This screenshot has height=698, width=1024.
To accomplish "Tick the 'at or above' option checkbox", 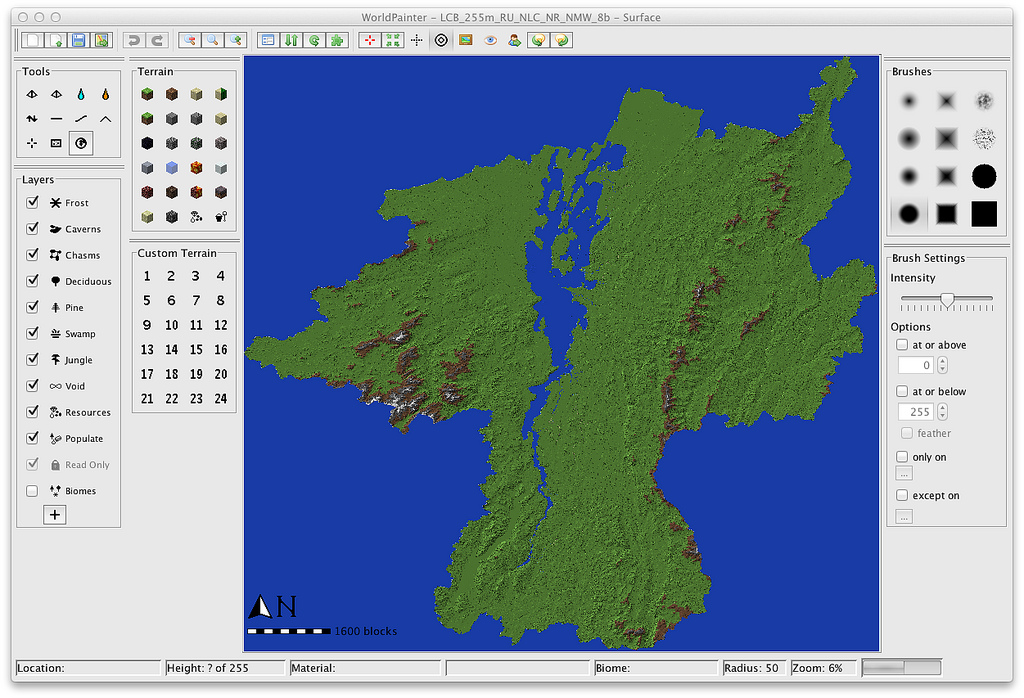I will (x=902, y=345).
